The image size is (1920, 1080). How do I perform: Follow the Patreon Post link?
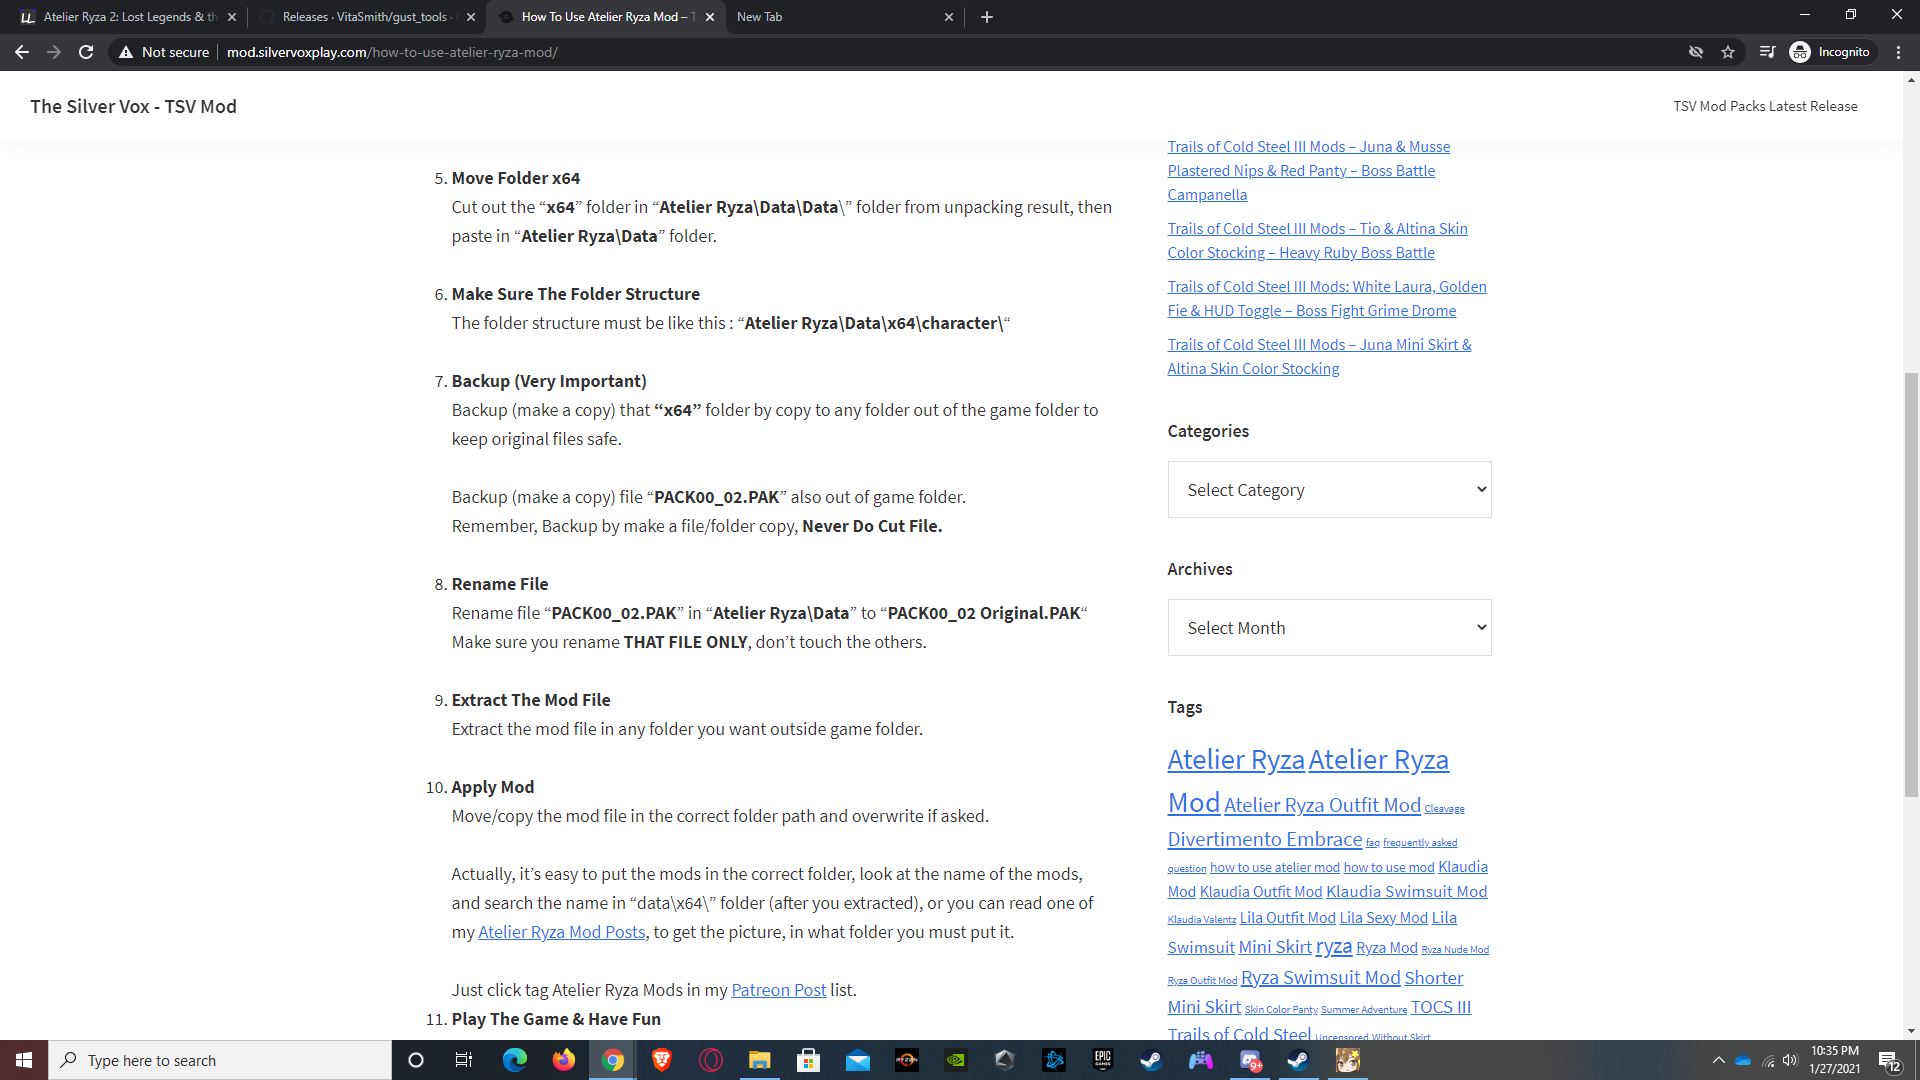(778, 990)
